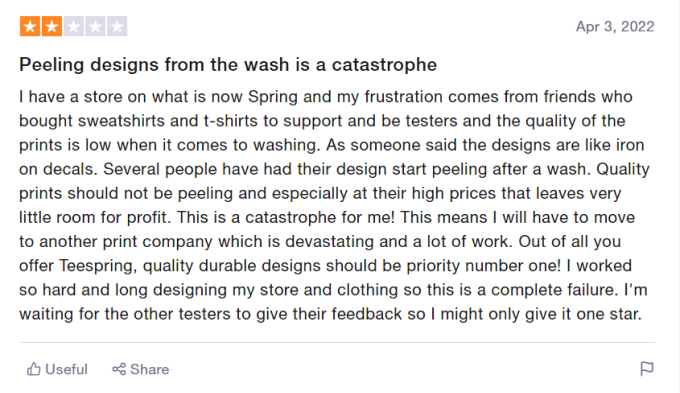Screen dimensions: 680x393
Task: Click the share network icon
Action: (119, 369)
